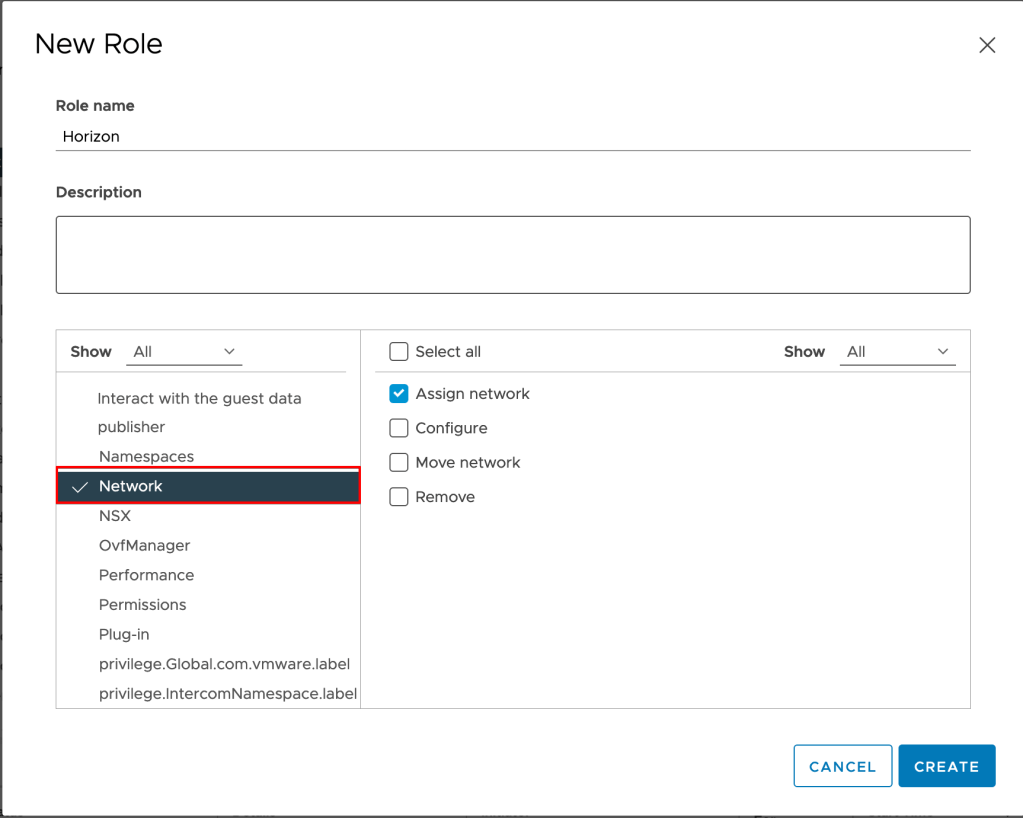
Task: Select Interact with the guest data publisher
Action: (198, 412)
